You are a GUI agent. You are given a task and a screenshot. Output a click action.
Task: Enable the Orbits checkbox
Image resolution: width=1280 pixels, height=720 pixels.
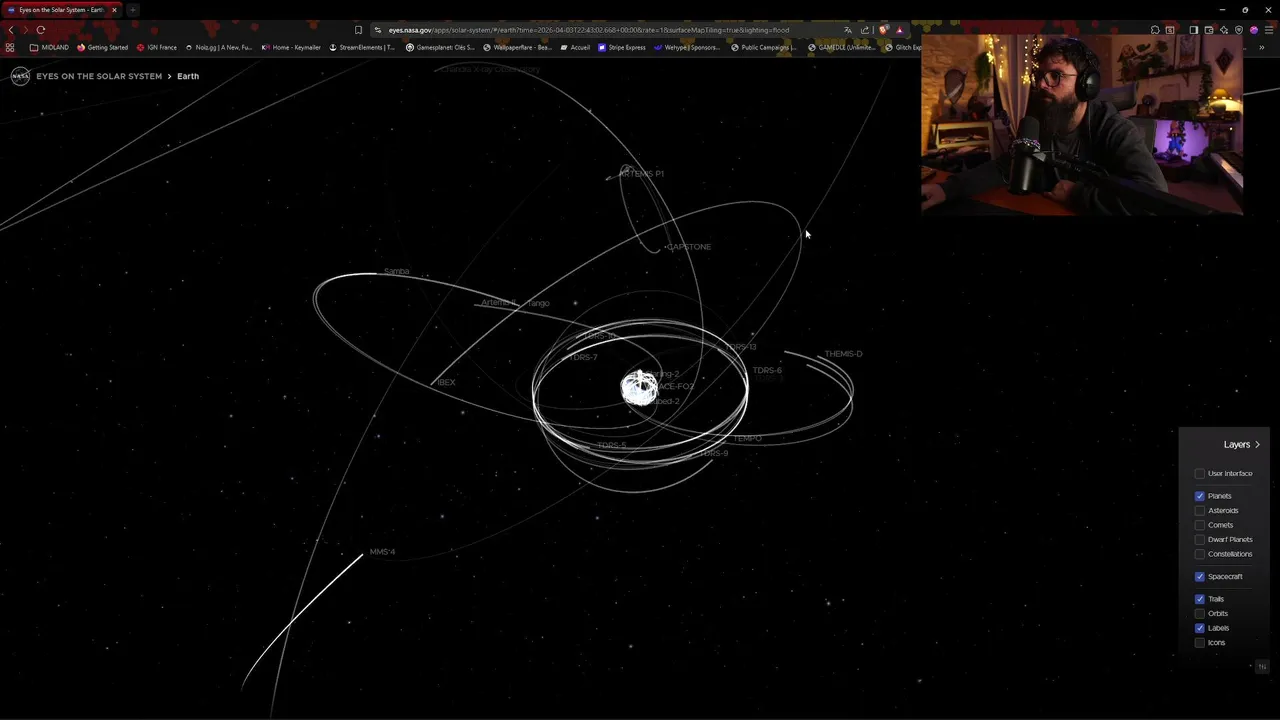(x=1200, y=613)
